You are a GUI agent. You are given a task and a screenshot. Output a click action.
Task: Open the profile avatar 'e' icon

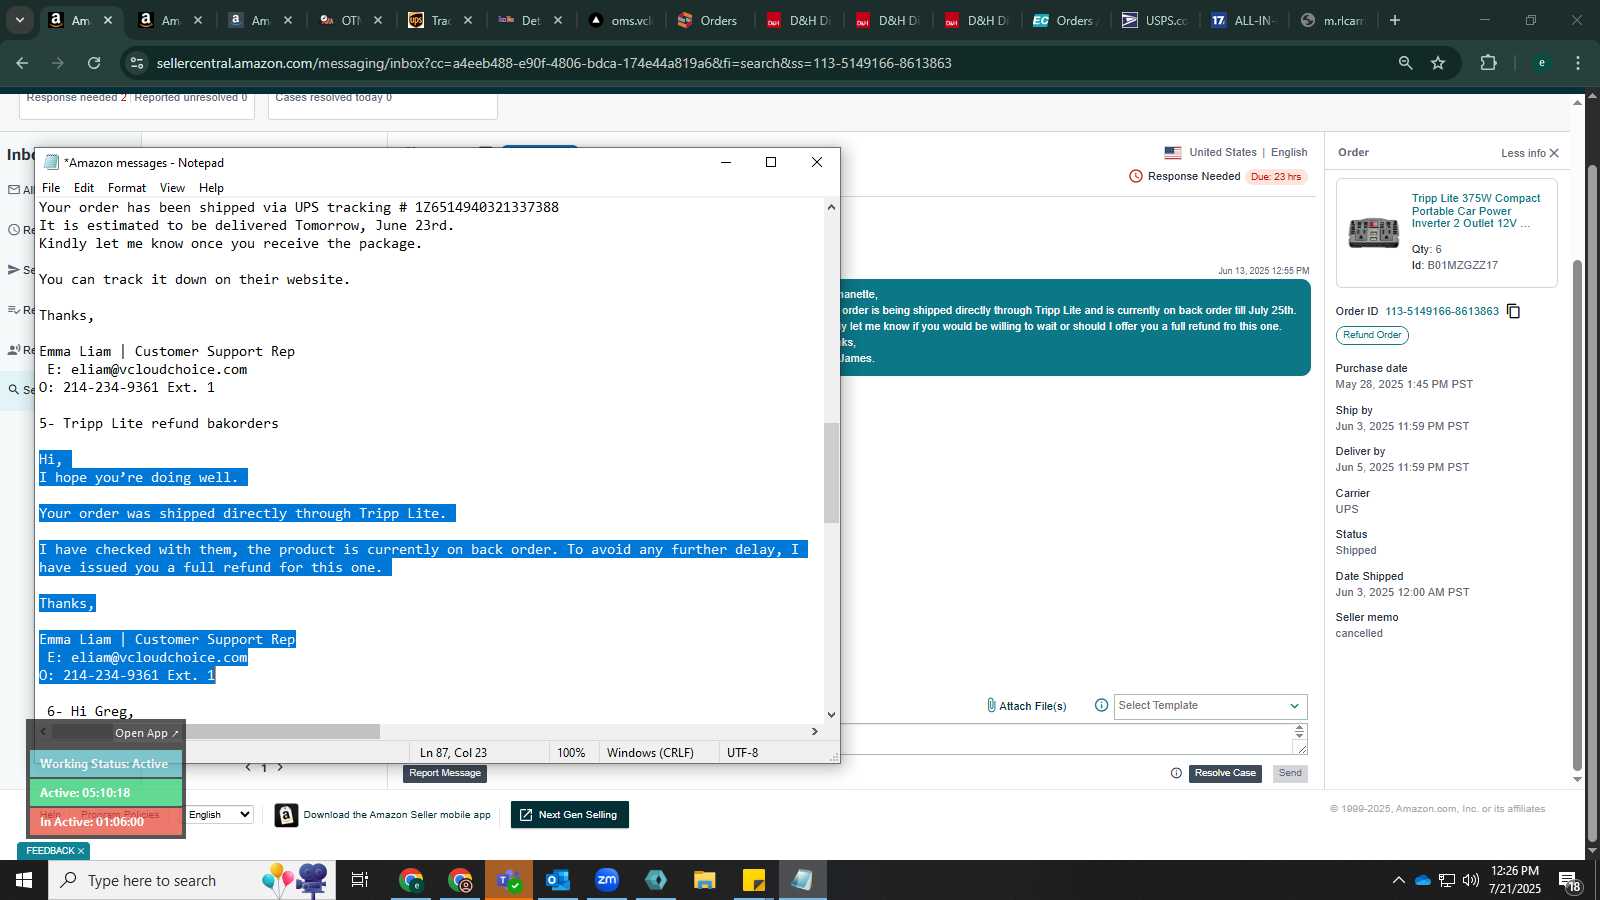tap(1541, 63)
